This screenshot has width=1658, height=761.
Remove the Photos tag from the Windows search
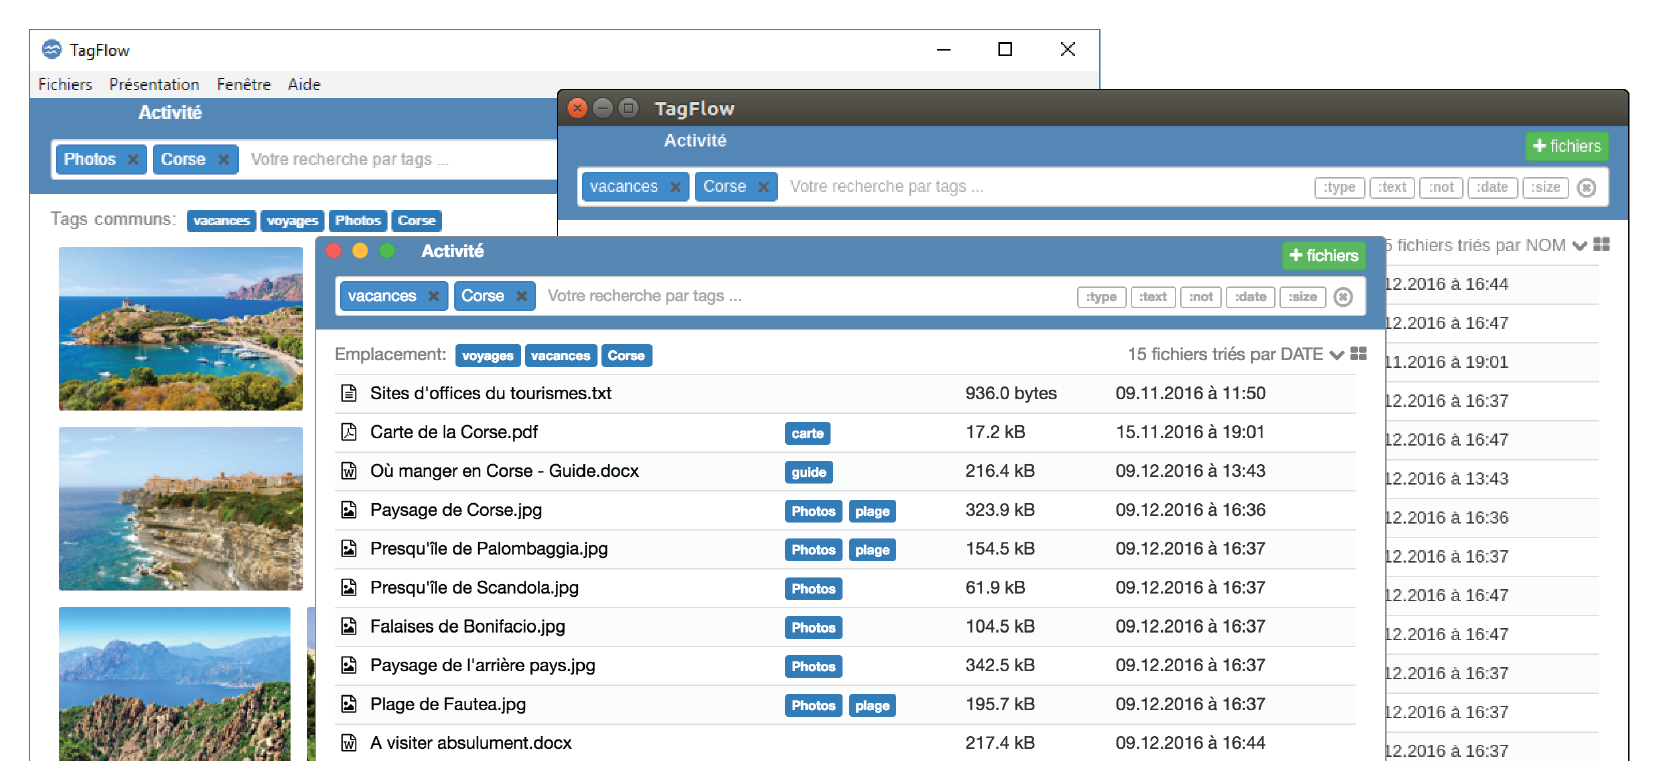click(133, 160)
